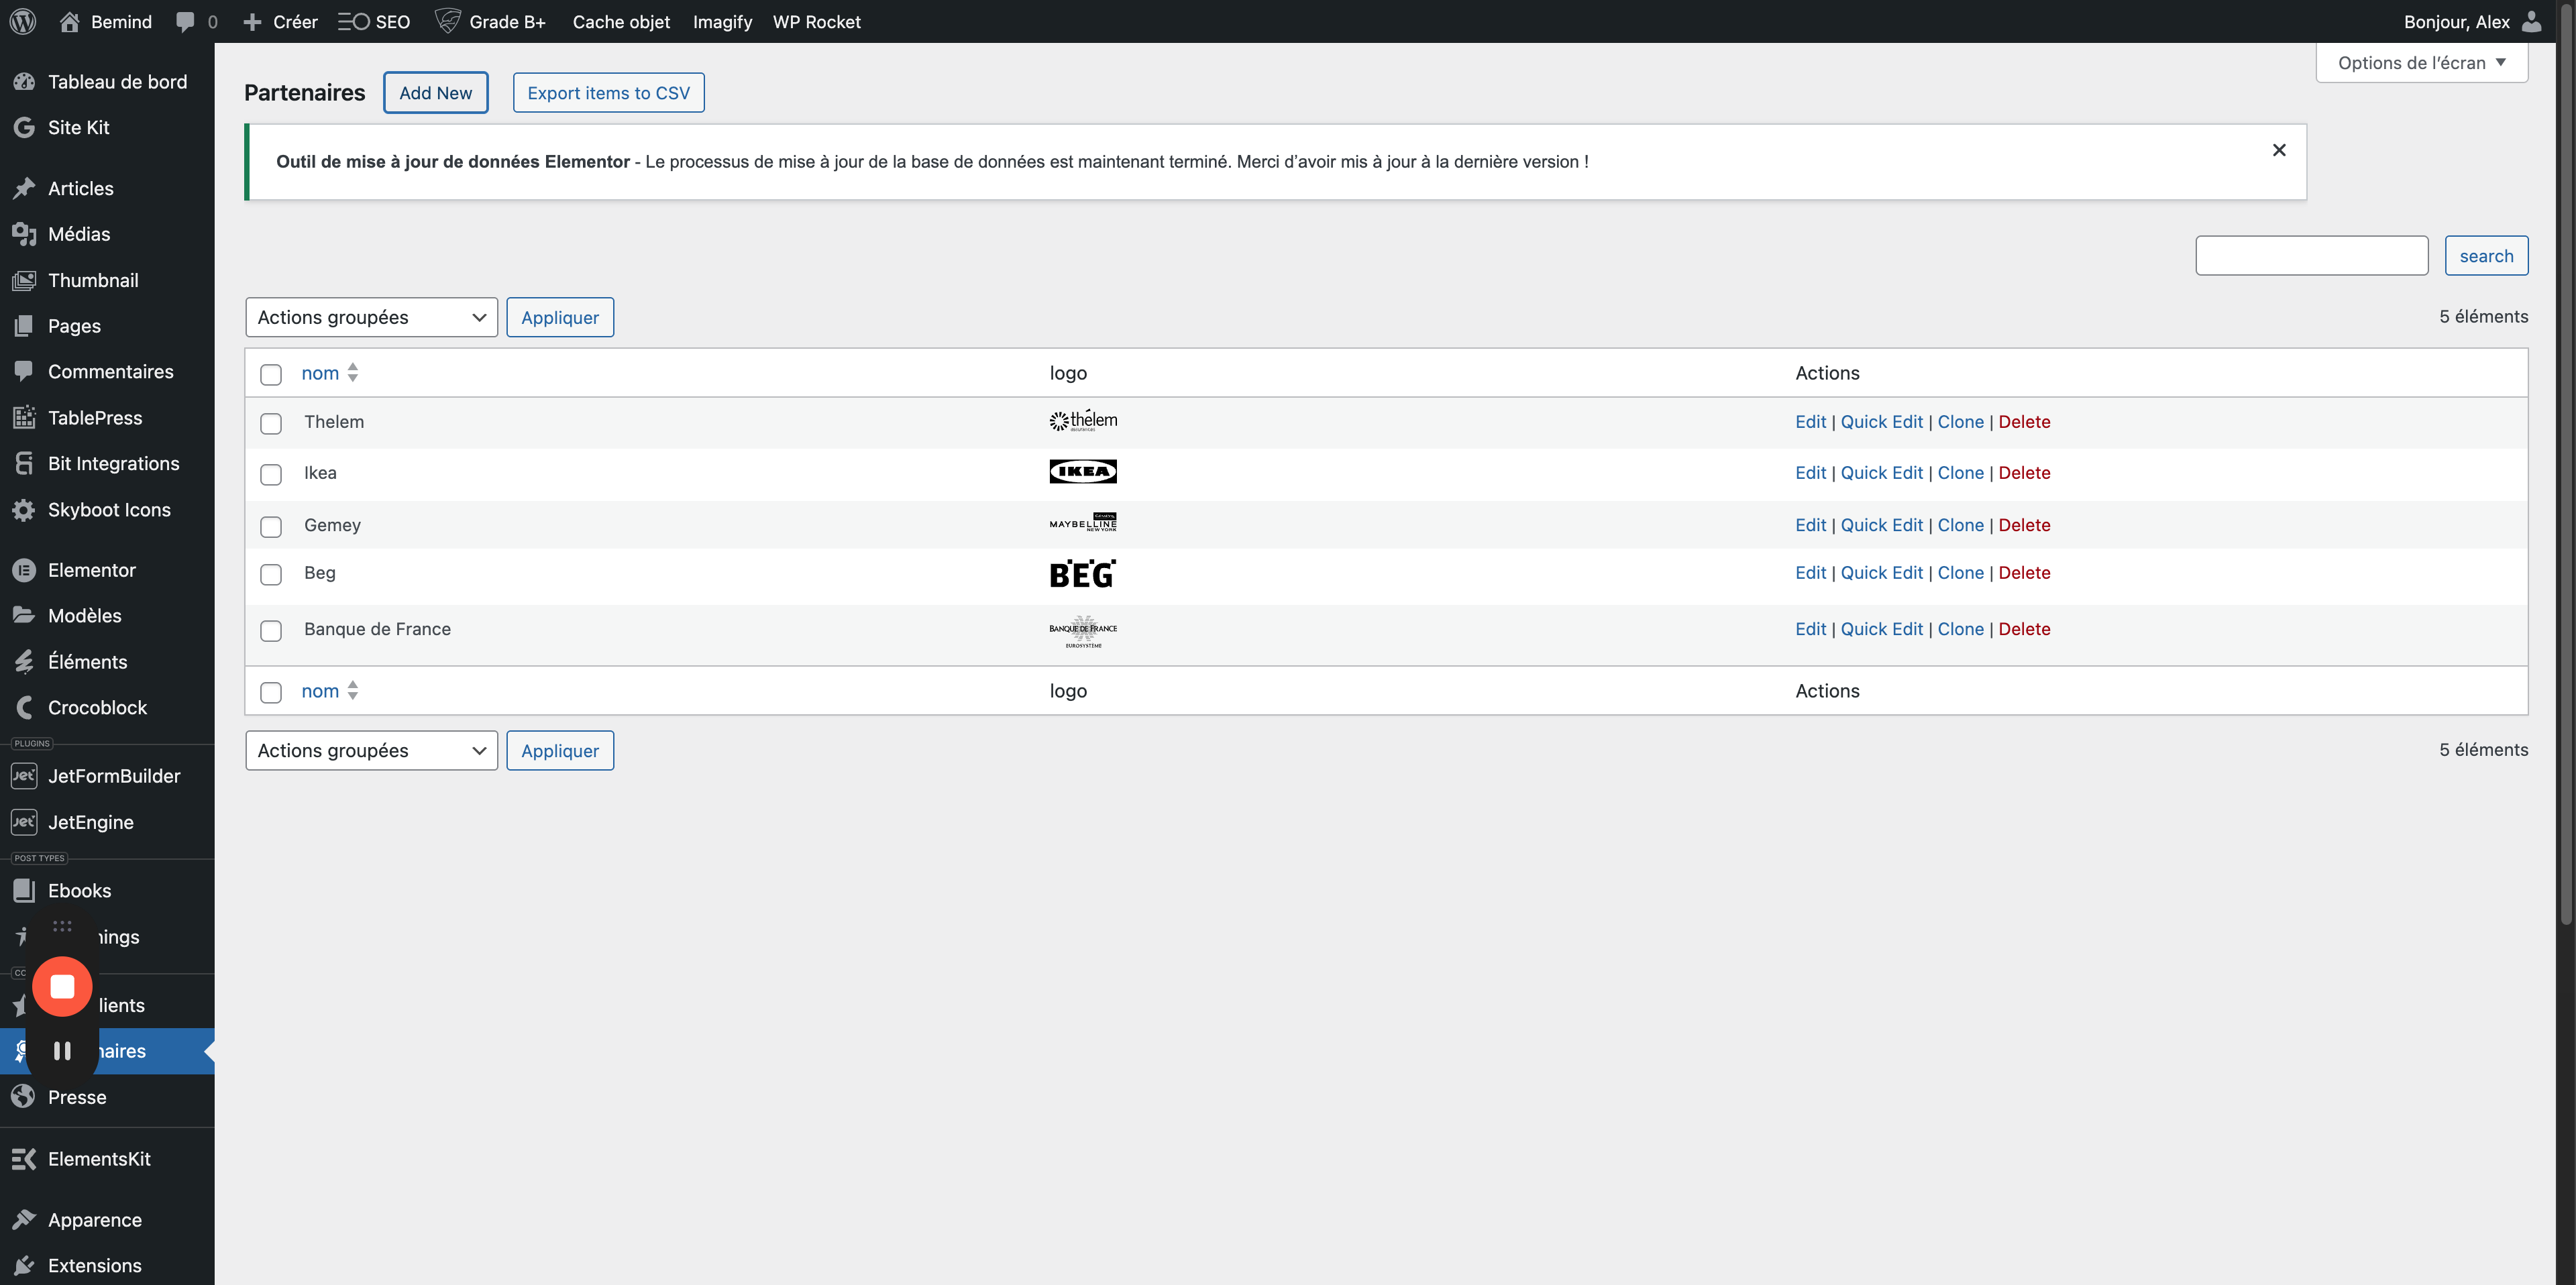Click the Tableau de bord dashboard icon
This screenshot has width=2576, height=1285.
[x=24, y=82]
